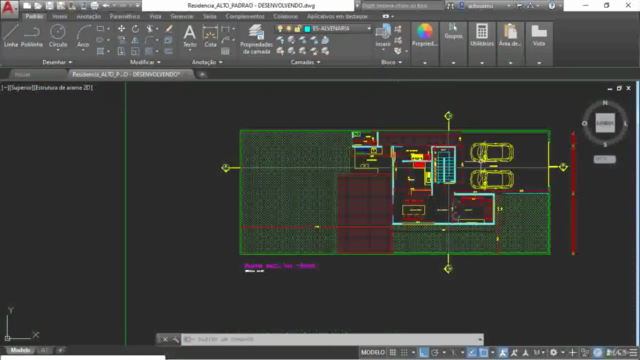
Task: Activate the Mirror tool
Action: point(135,40)
